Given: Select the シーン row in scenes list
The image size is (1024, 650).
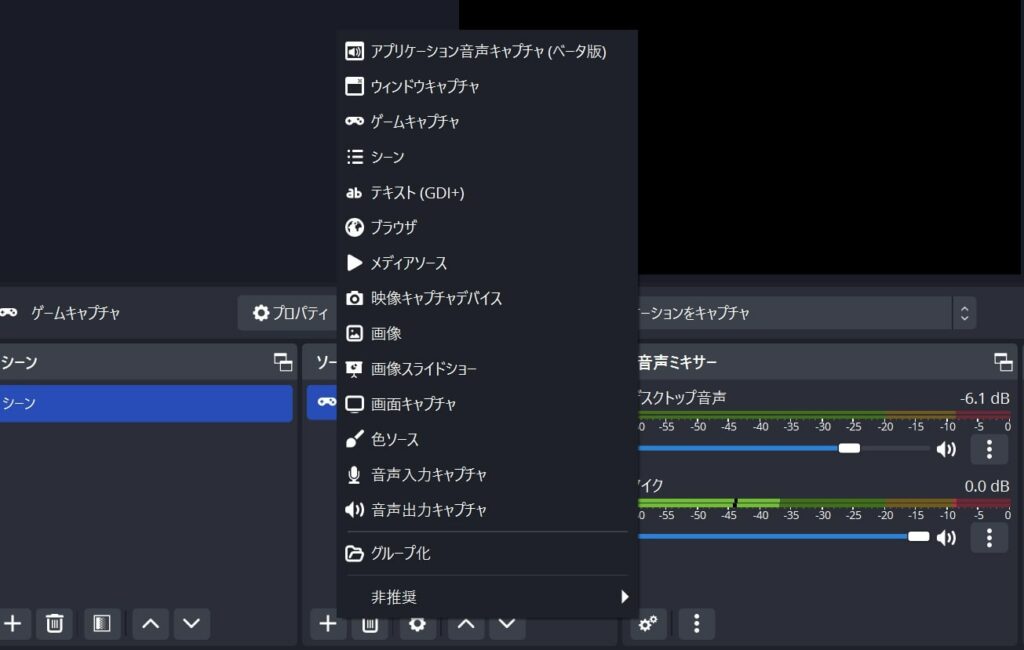Looking at the screenshot, I should coord(146,403).
